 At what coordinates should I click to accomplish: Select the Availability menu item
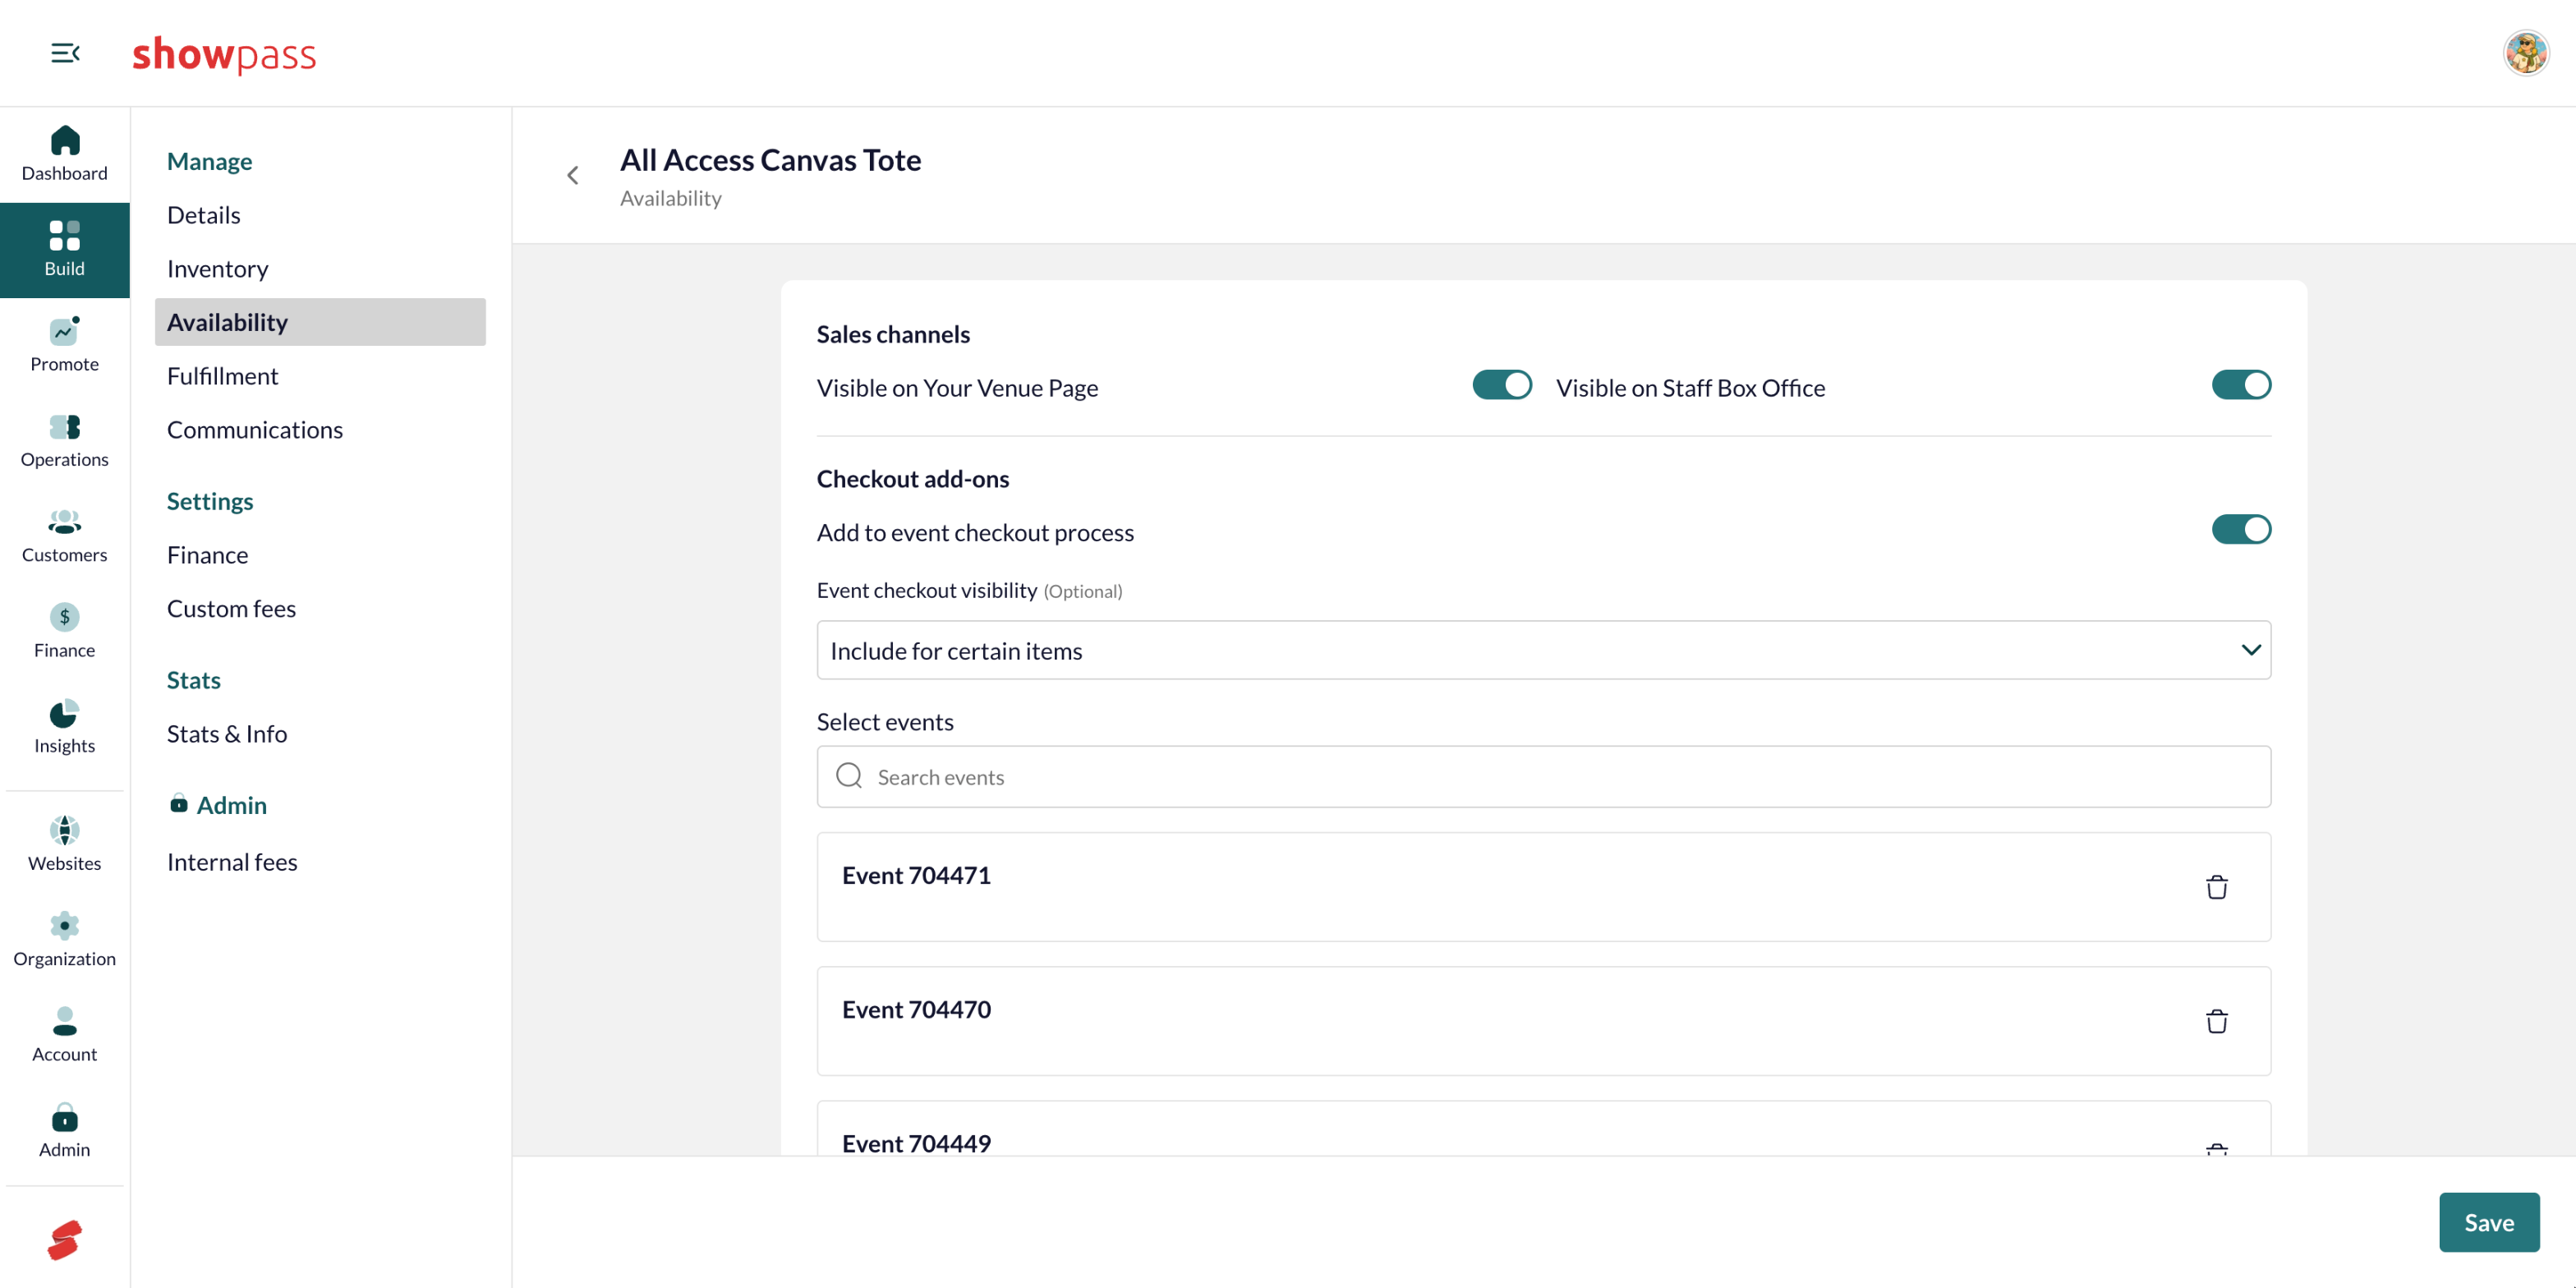coord(320,322)
